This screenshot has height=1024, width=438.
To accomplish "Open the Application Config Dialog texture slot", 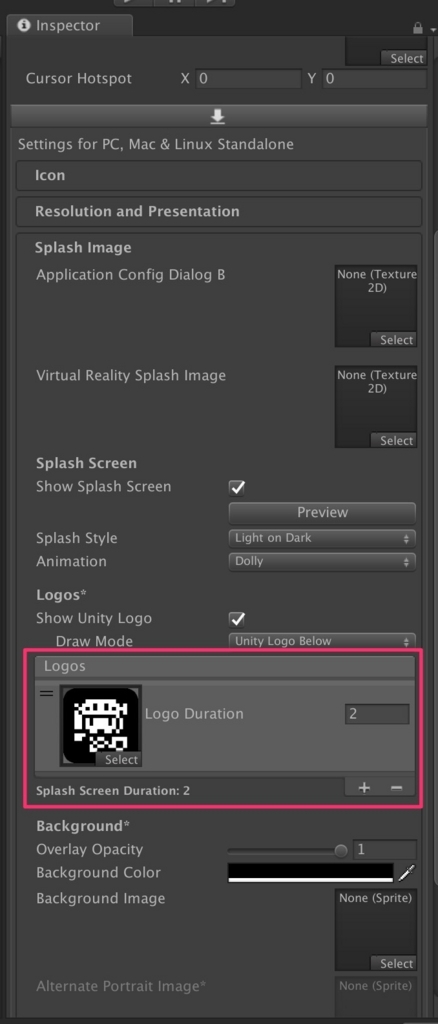I will 376,306.
